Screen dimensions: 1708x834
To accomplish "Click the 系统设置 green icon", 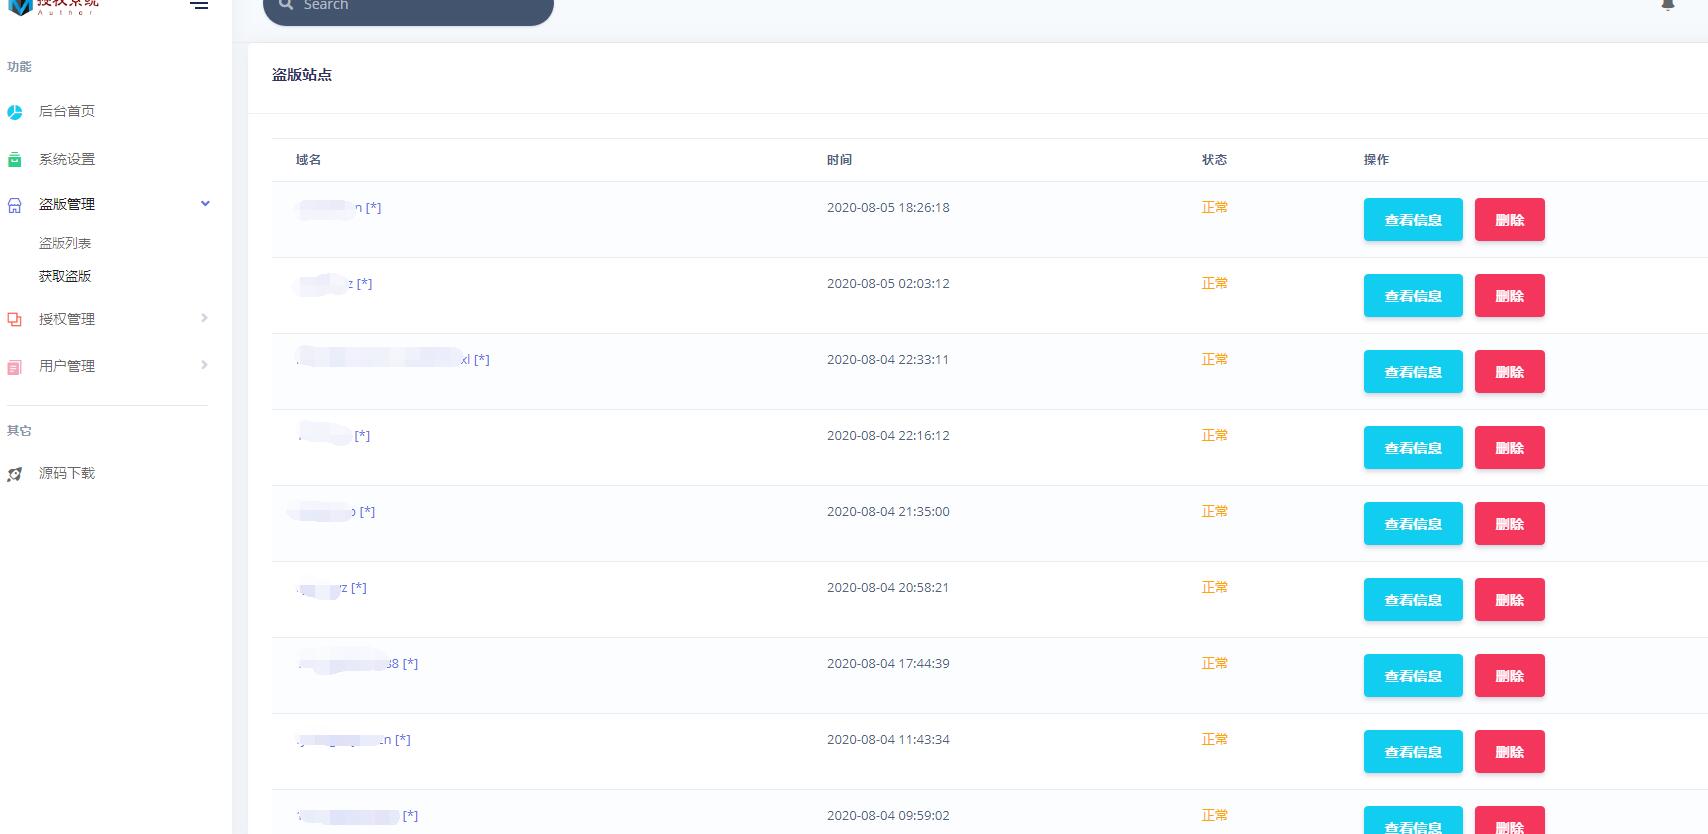I will pyautogui.click(x=15, y=160).
